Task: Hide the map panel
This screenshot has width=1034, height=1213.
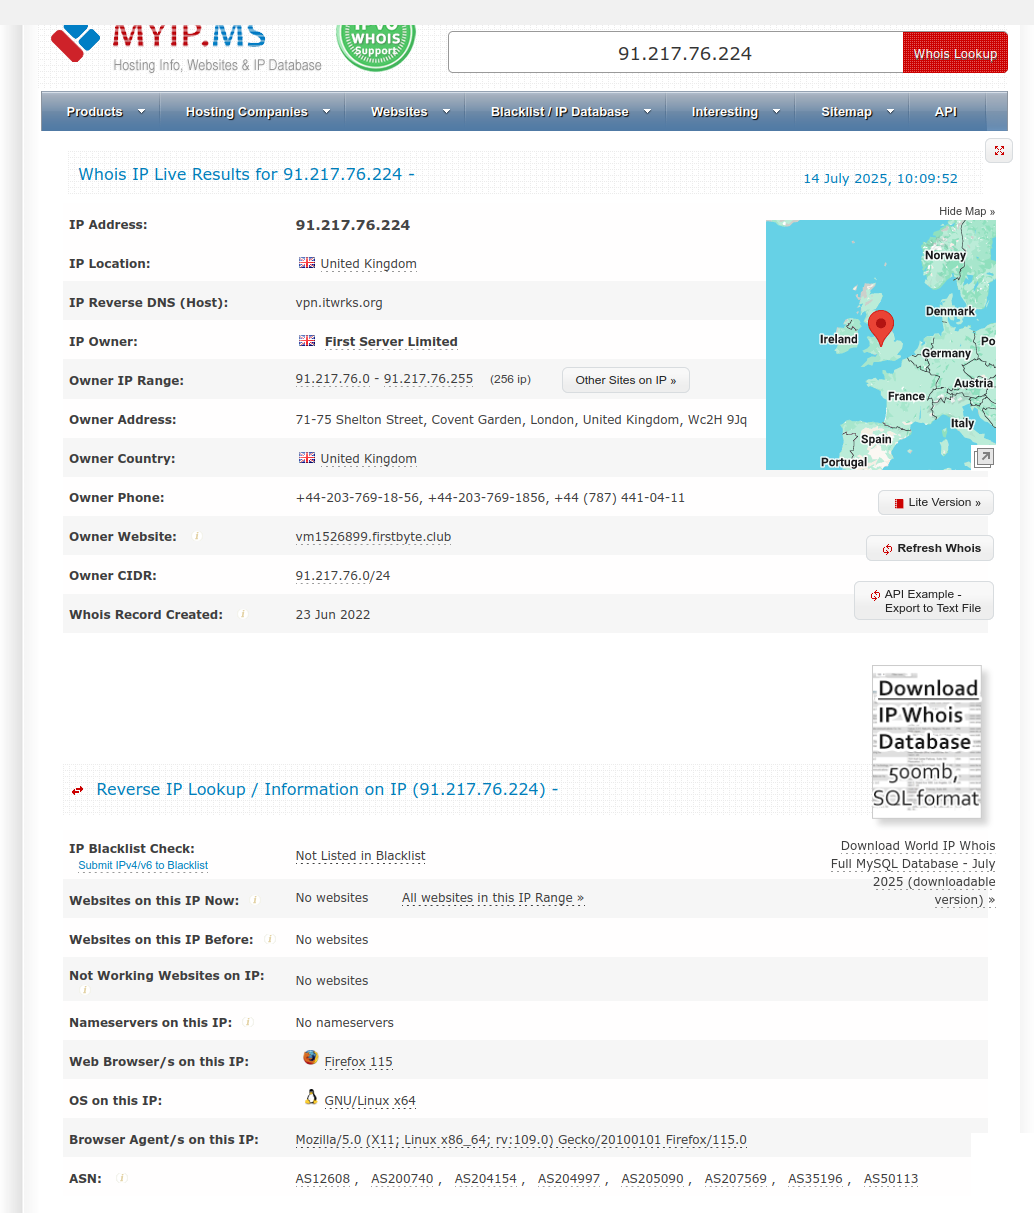Action: tap(966, 211)
